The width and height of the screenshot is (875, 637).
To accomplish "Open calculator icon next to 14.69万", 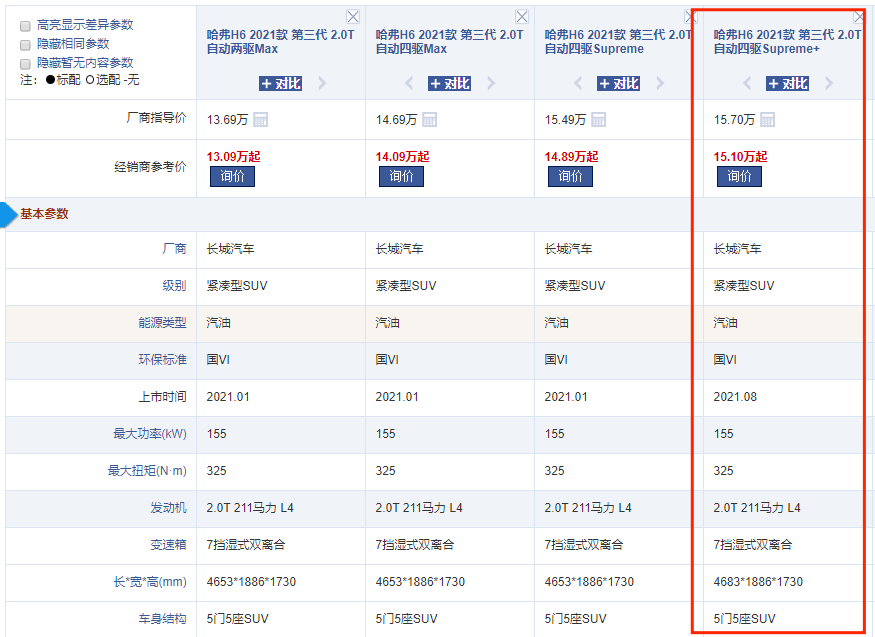I will point(430,119).
